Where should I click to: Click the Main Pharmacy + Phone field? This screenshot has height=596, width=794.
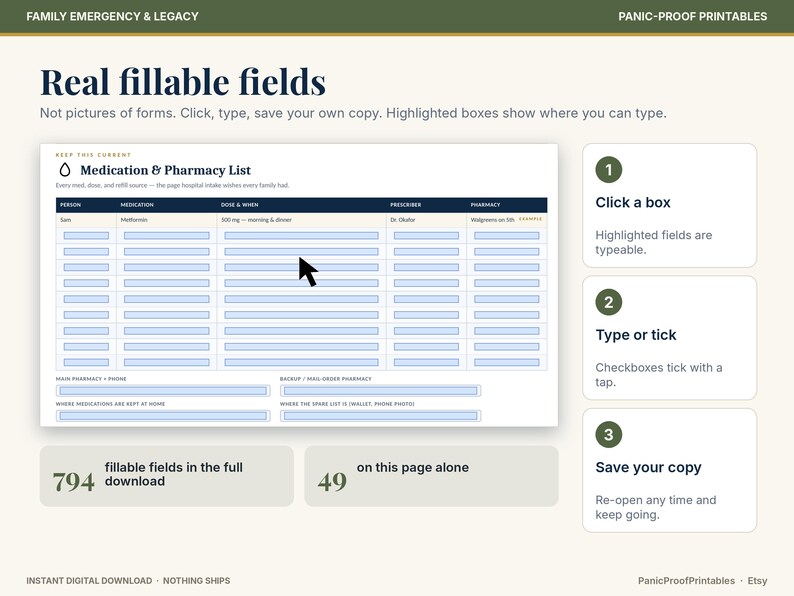pyautogui.click(x=163, y=391)
